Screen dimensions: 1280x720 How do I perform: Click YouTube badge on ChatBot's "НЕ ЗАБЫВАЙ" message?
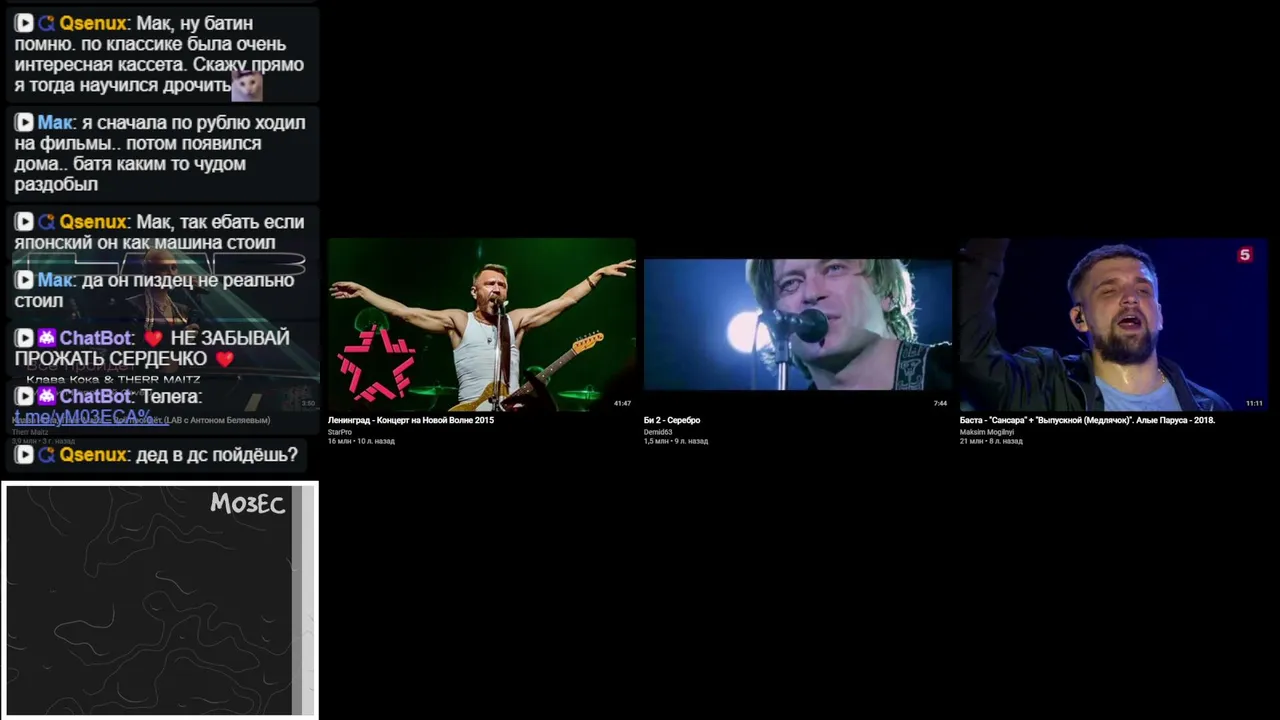24,338
